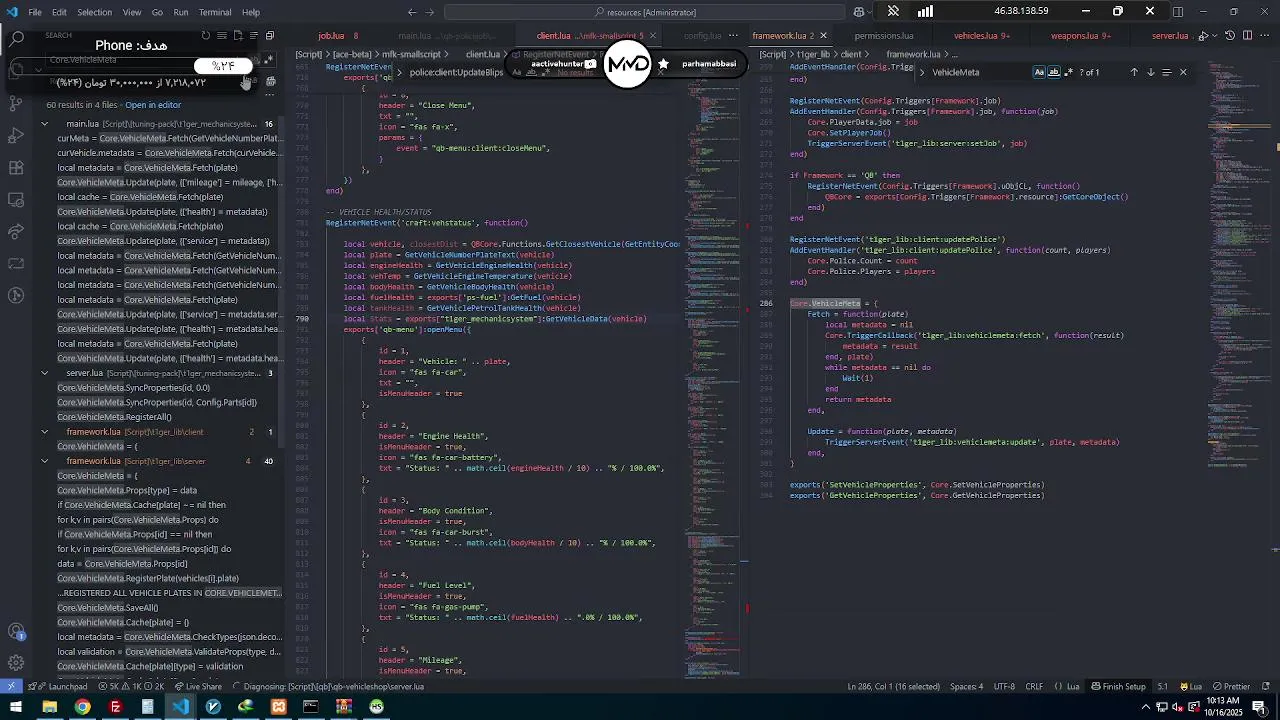Collapse the server.lua search results group

coord(44,373)
